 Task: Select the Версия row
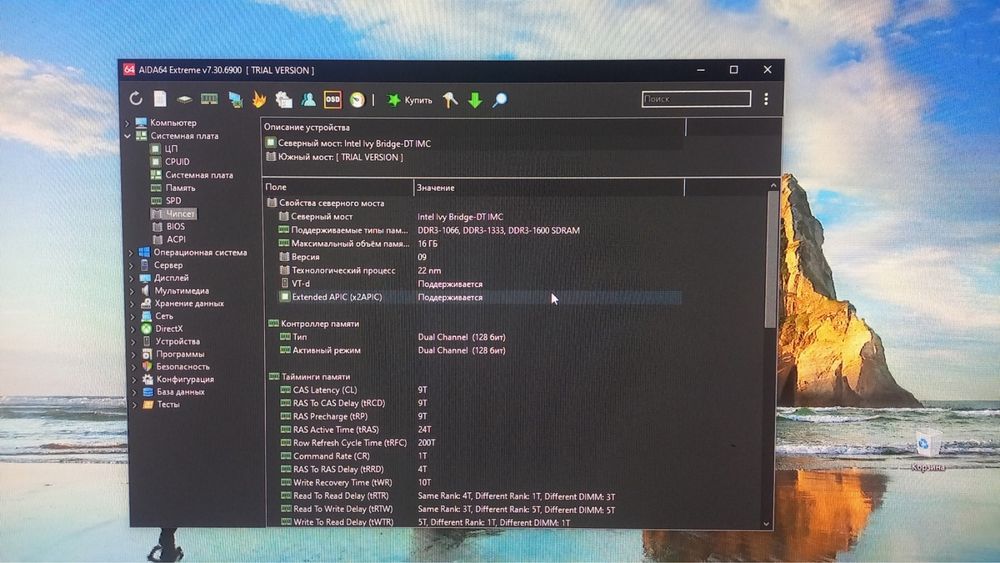480,257
